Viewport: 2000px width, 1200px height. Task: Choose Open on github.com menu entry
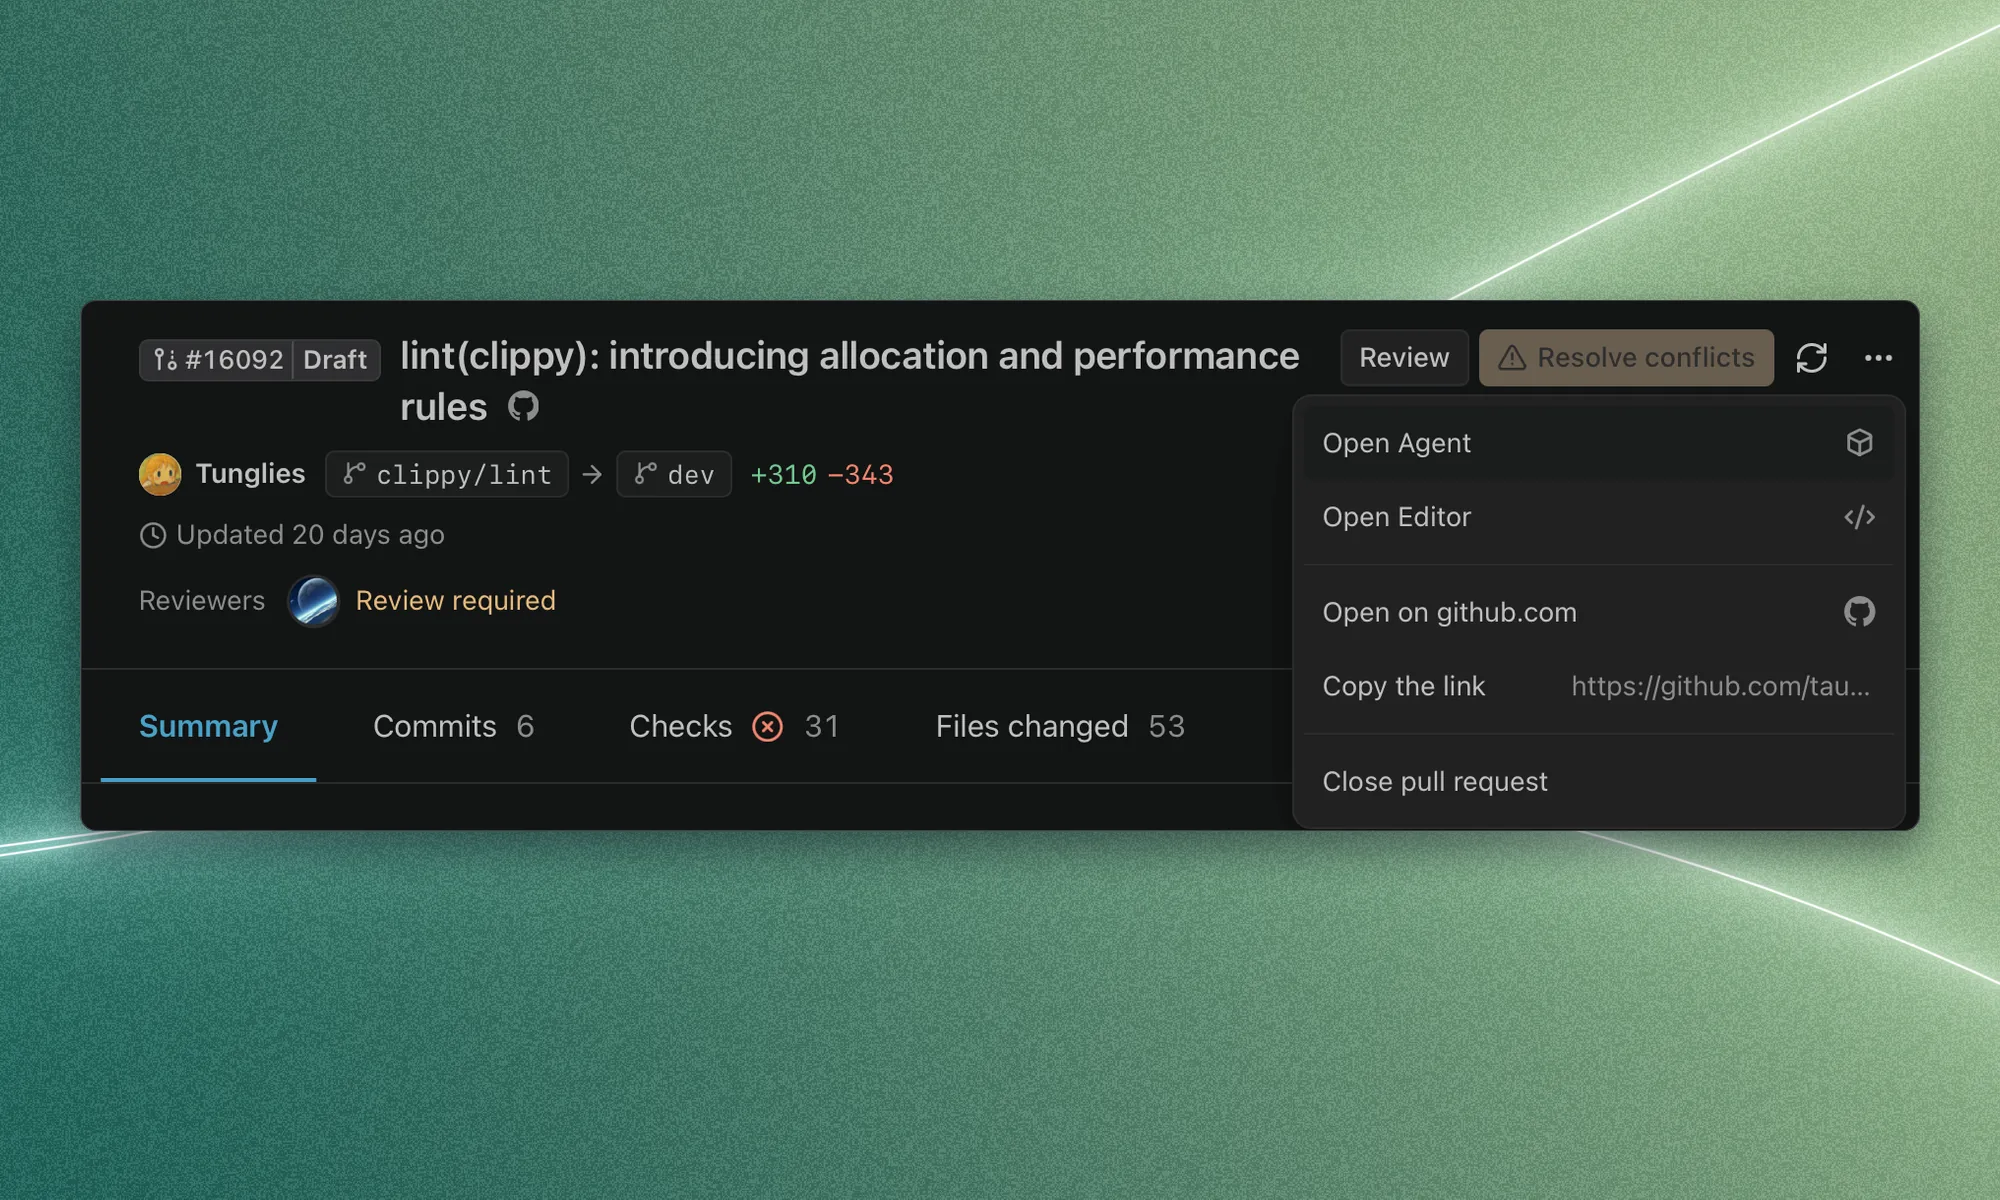pos(1598,612)
